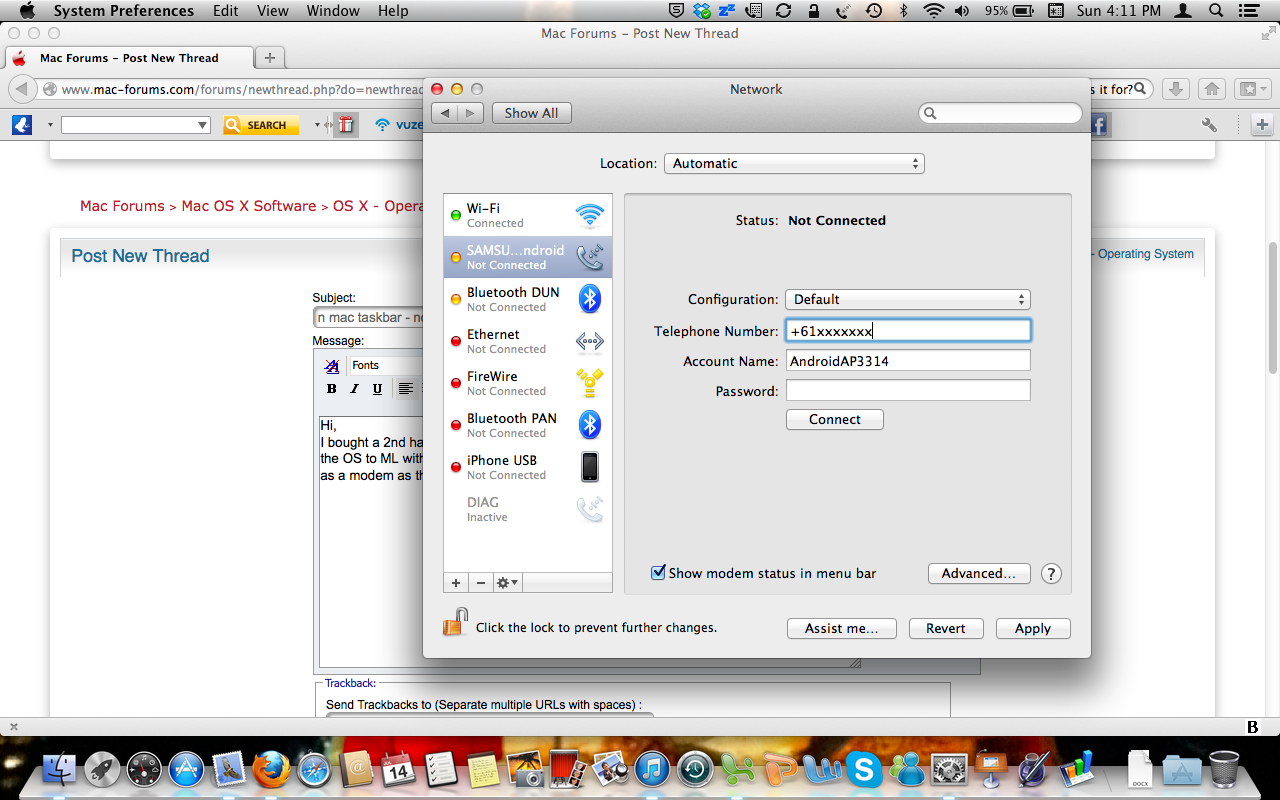
Task: Go back in System Preferences
Action: click(447, 113)
